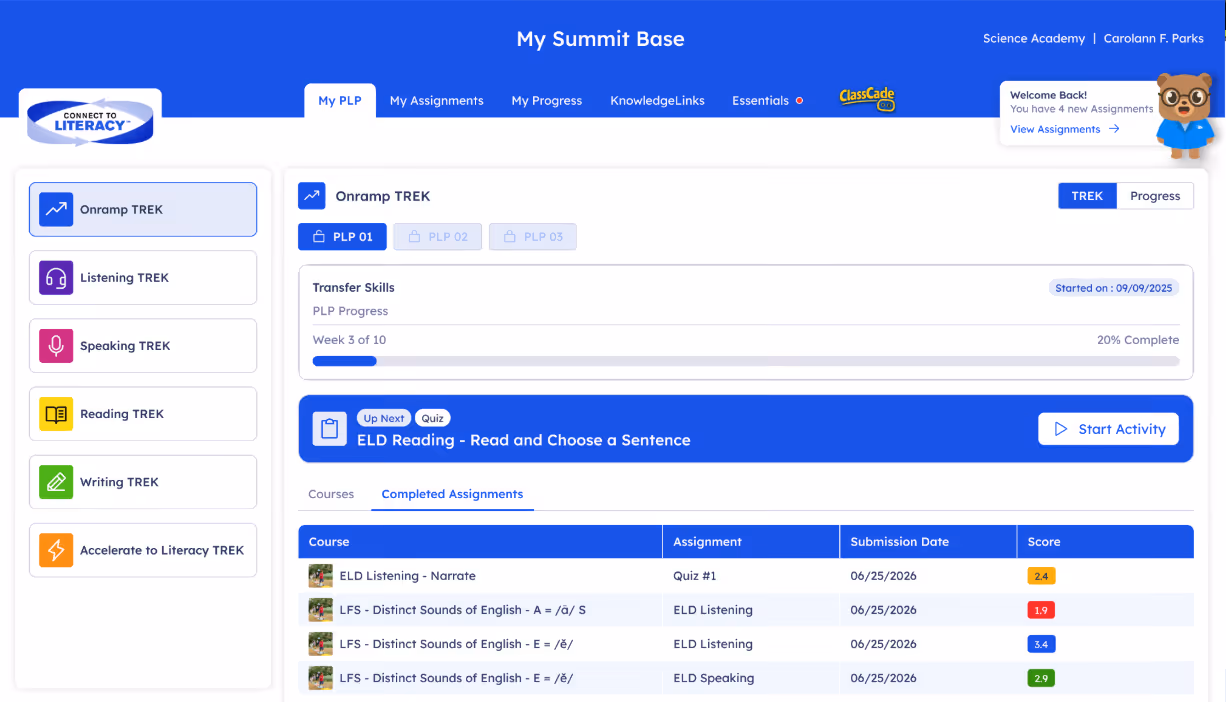Viewport: 1226px width, 702px height.
Task: Click the Listening TREK headphones icon
Action: pos(56,277)
